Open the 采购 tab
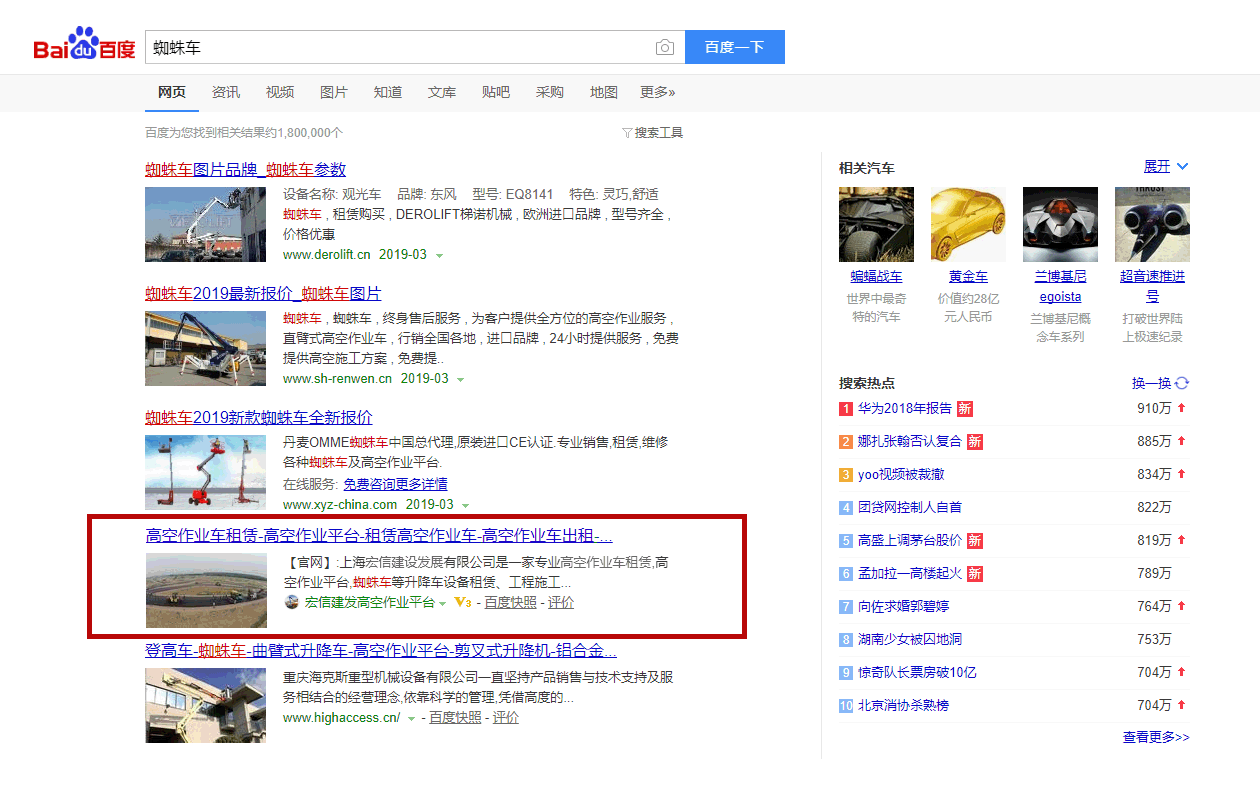Screen dimensions: 1260x804 tap(550, 92)
